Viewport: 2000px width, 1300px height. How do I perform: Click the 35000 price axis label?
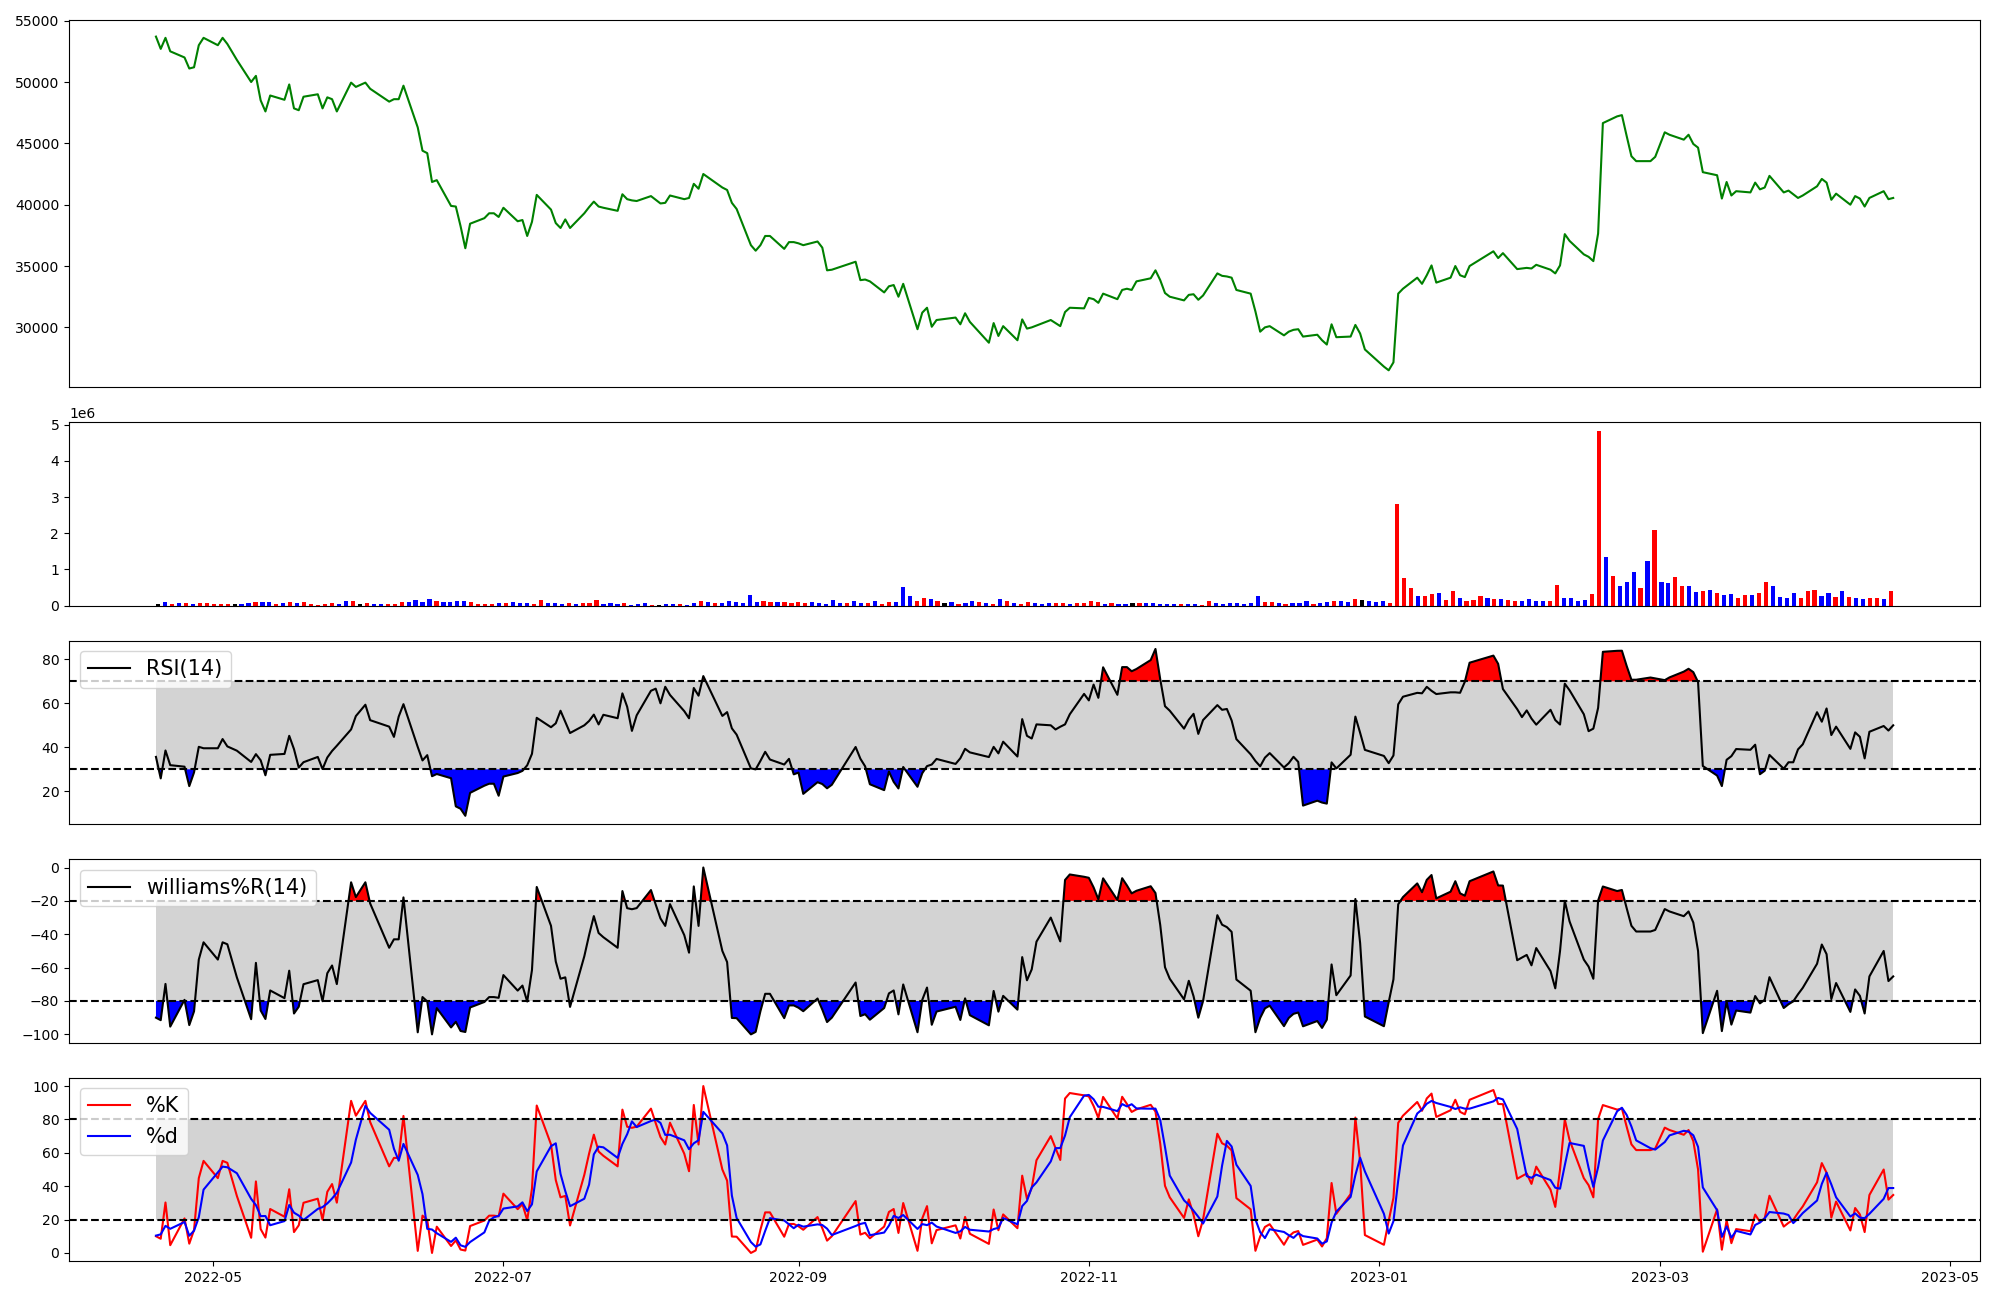click(36, 267)
